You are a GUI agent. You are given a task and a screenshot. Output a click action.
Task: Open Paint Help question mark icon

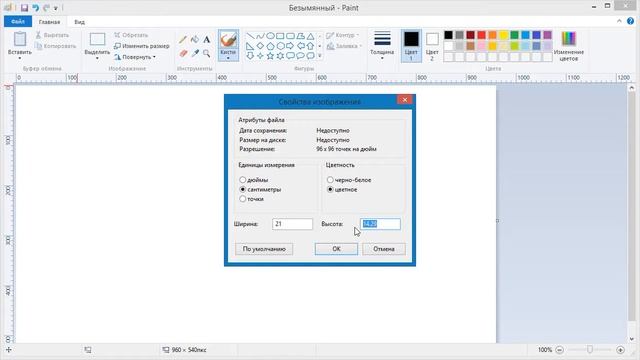pyautogui.click(x=631, y=21)
